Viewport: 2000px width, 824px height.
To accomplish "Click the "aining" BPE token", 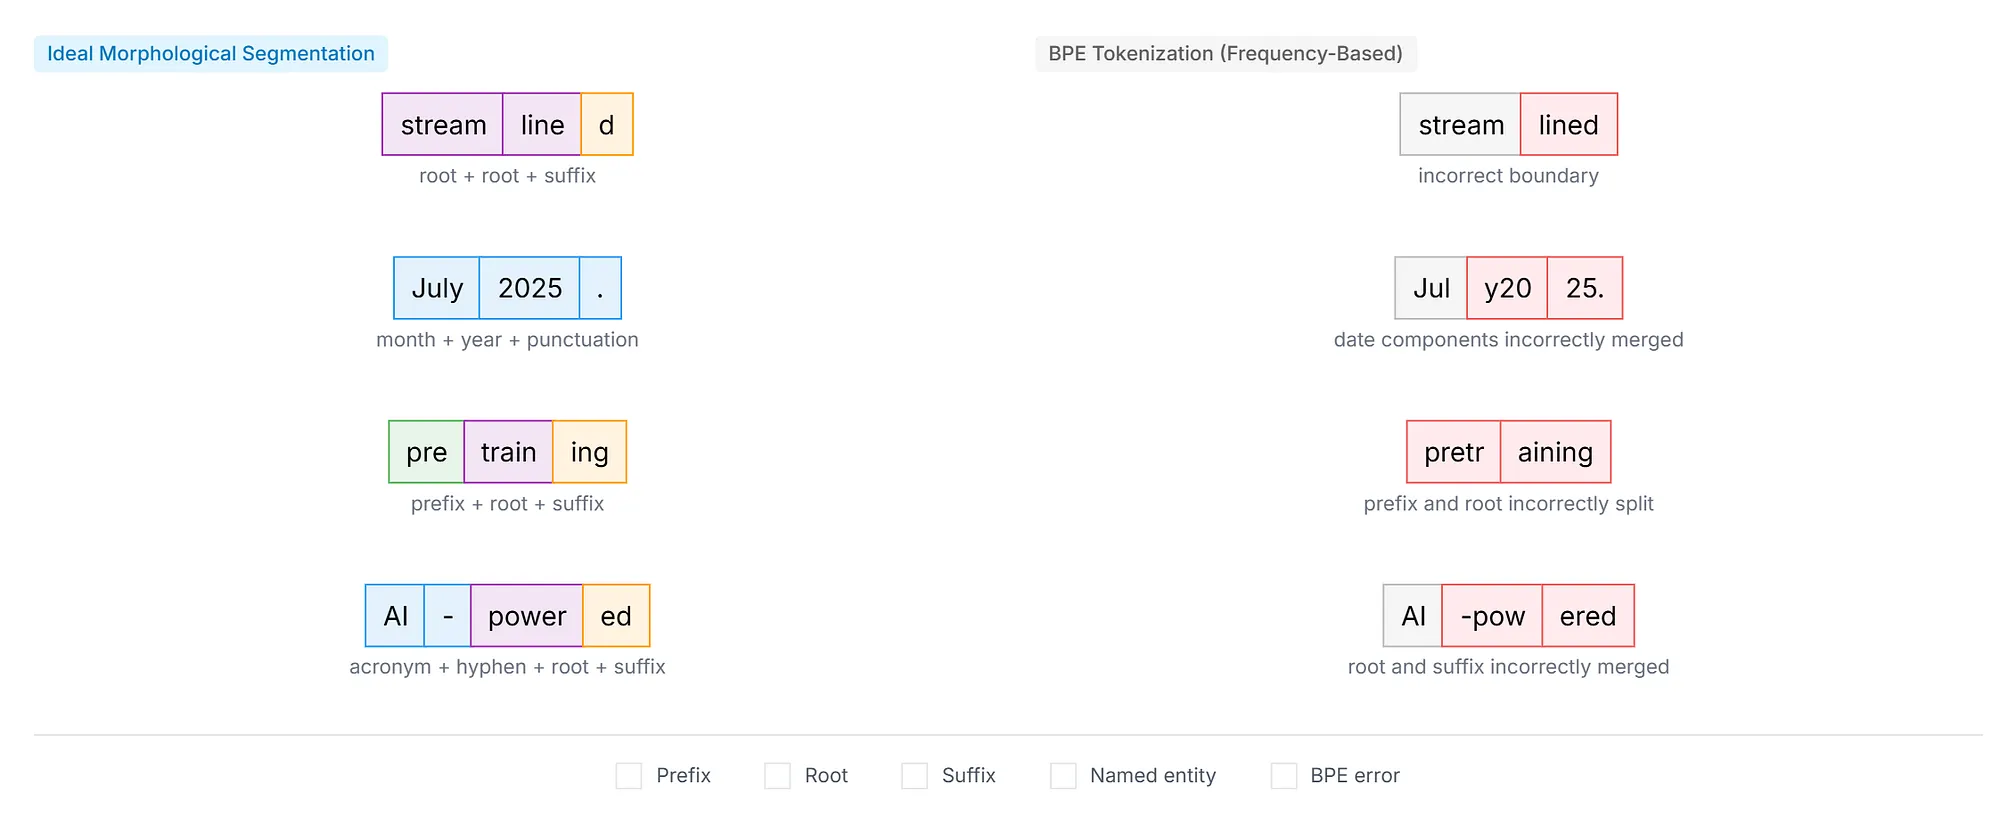I will pyautogui.click(x=1555, y=453).
